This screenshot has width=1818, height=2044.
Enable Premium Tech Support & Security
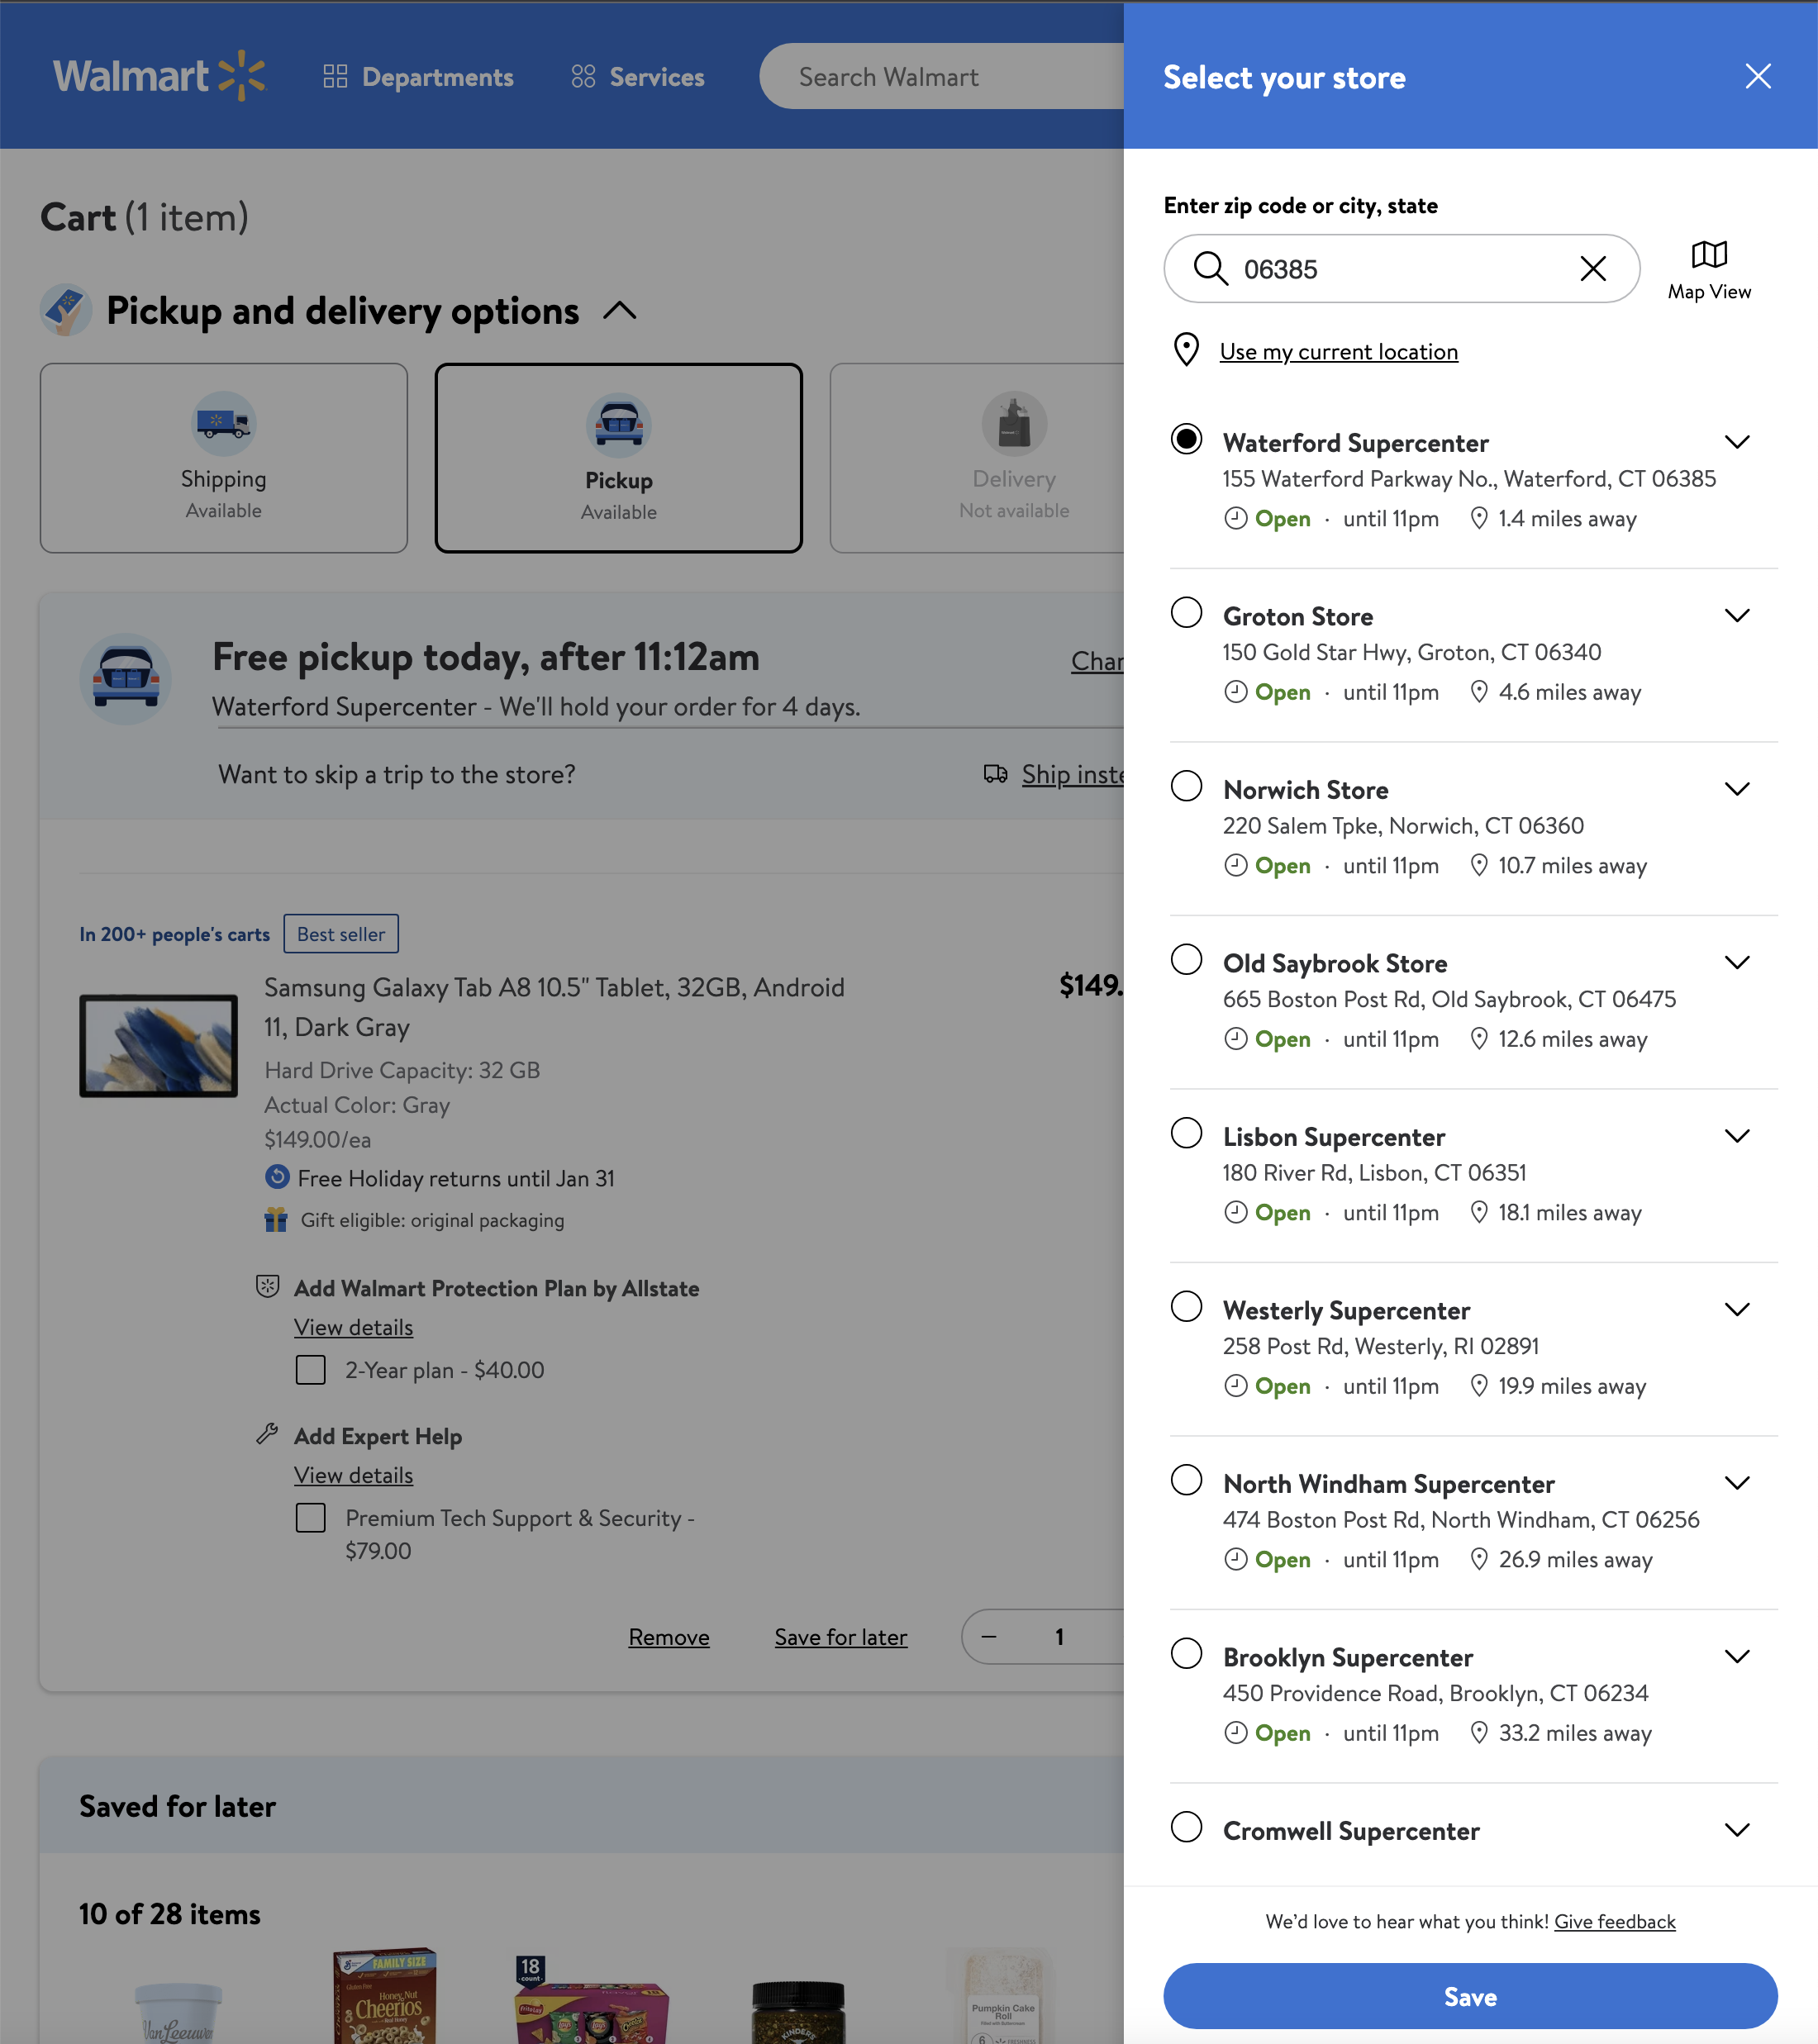coord(310,1518)
